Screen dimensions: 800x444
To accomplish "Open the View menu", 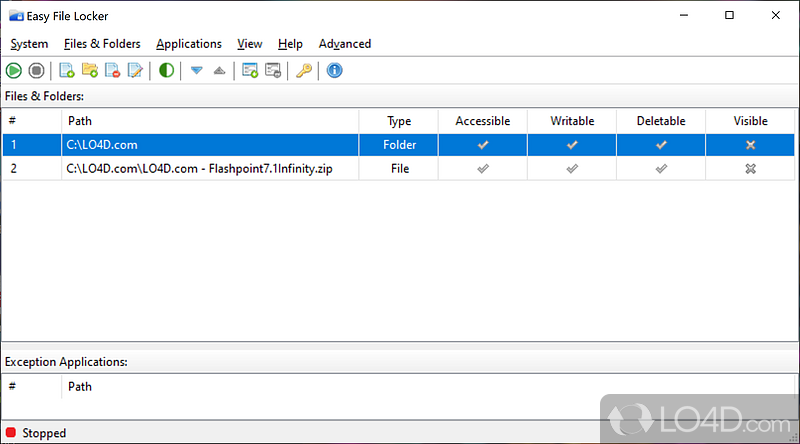I will click(249, 44).
